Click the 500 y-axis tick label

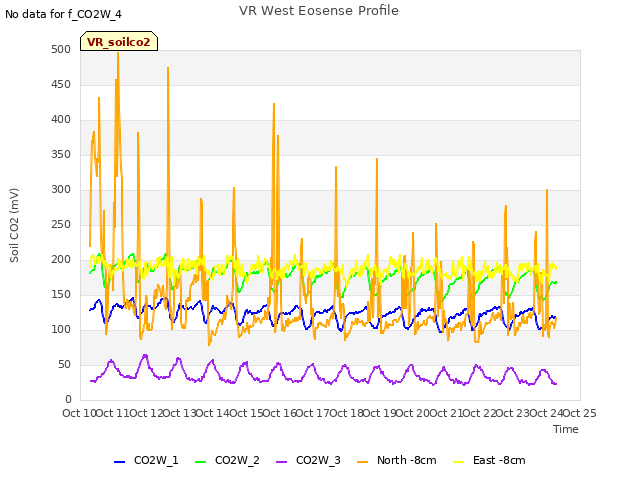click(x=61, y=49)
